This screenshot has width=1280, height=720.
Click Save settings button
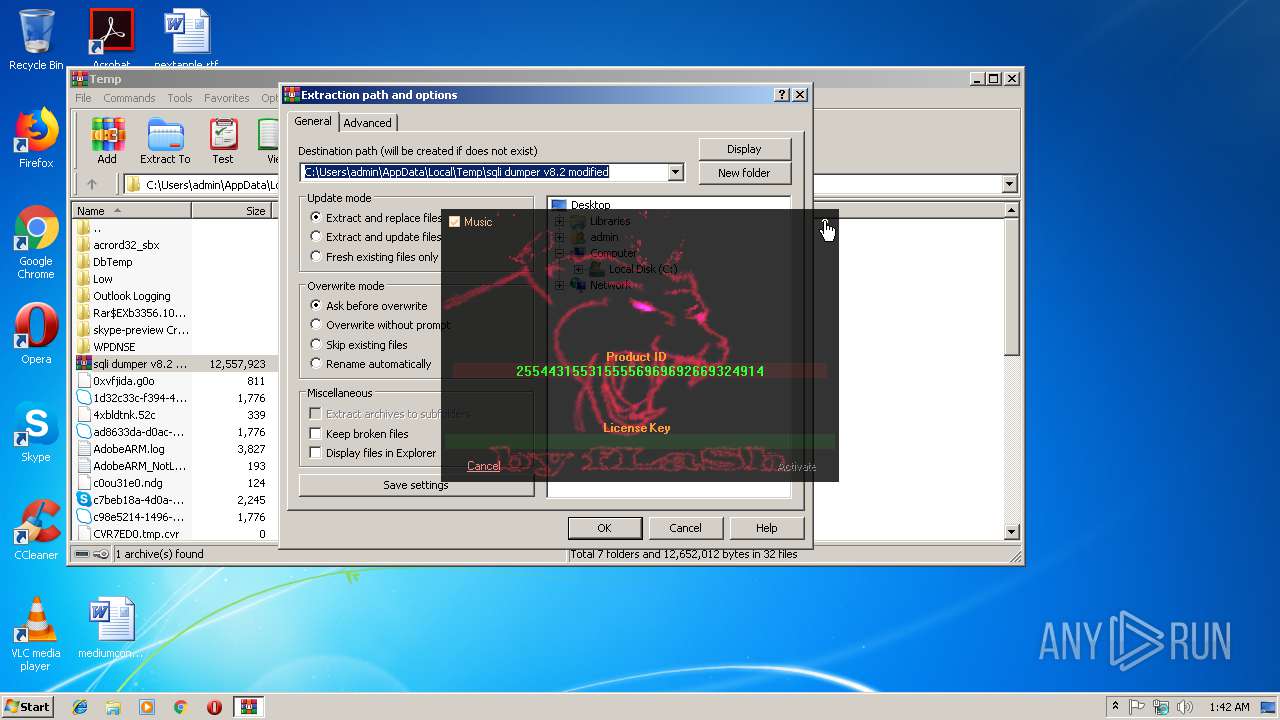(x=415, y=485)
